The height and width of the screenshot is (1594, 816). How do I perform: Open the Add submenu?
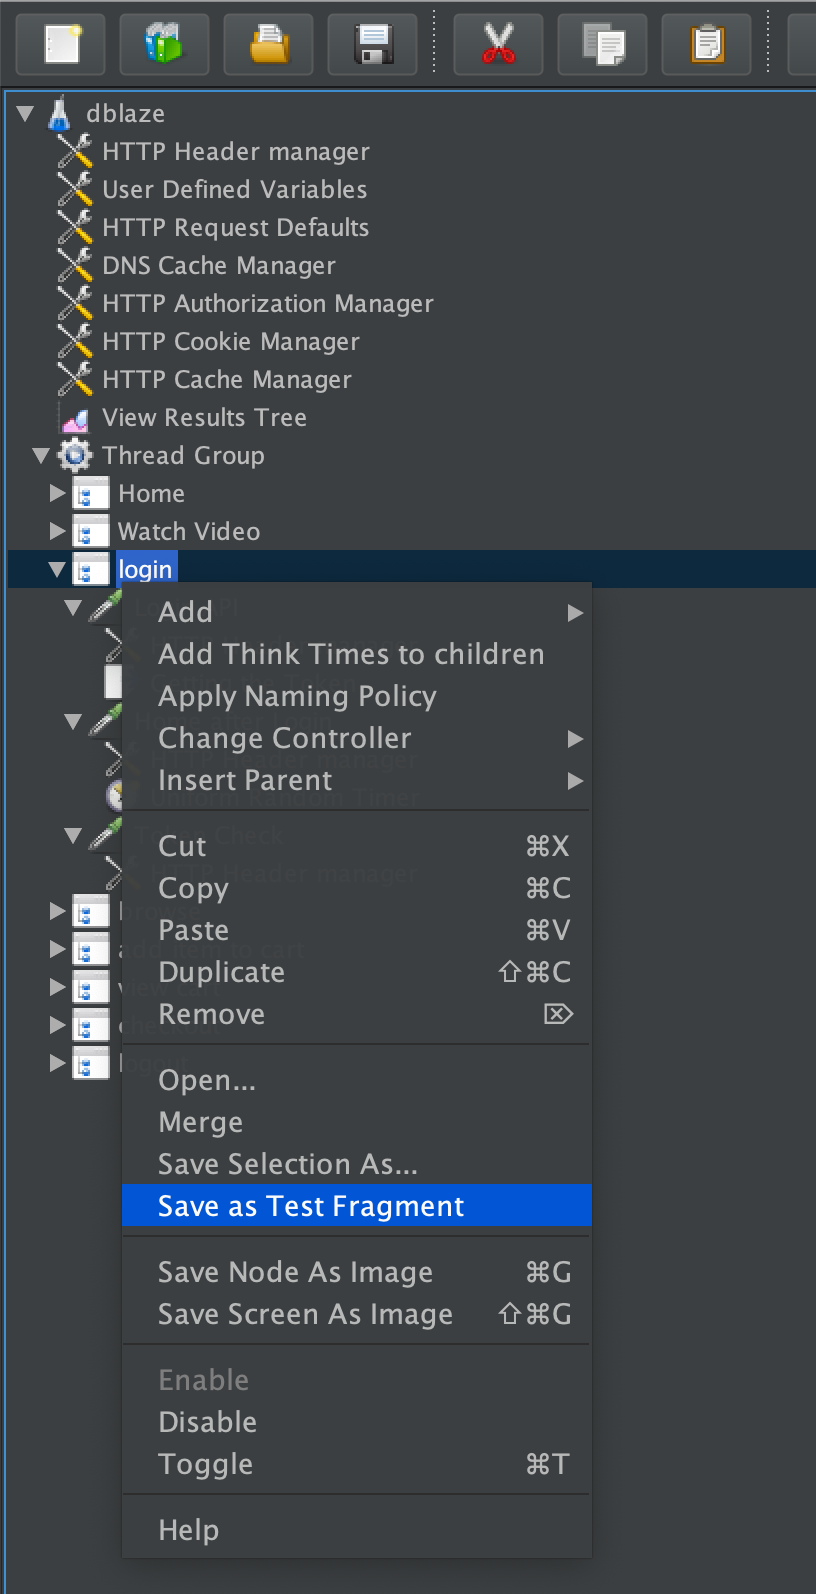(357, 612)
